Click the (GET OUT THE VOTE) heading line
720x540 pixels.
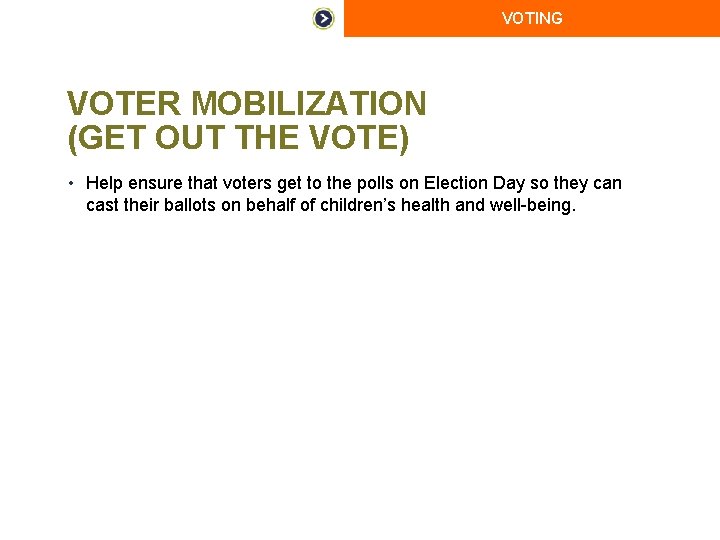point(238,138)
